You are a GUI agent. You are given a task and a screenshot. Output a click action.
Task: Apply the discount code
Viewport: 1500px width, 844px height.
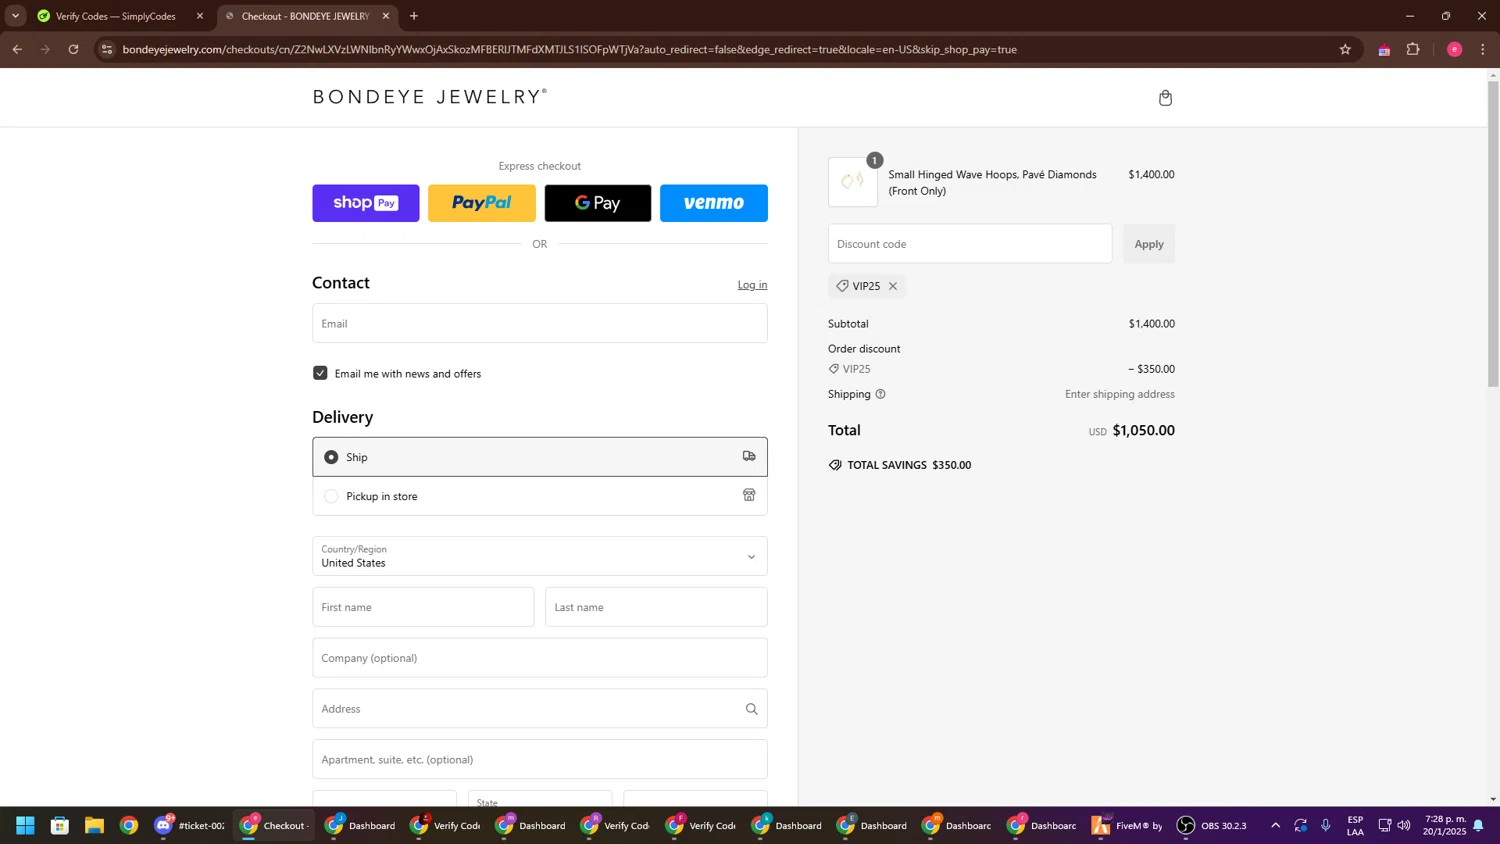pos(1149,244)
